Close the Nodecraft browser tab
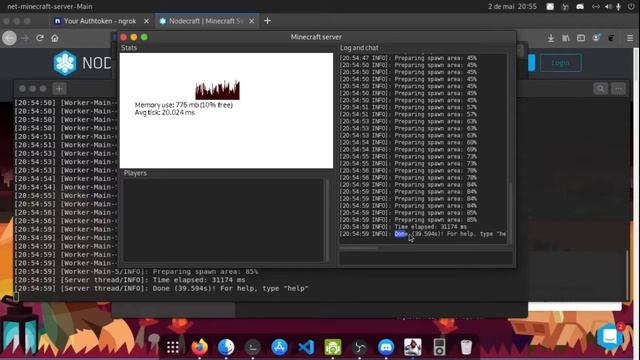 [x=251, y=21]
